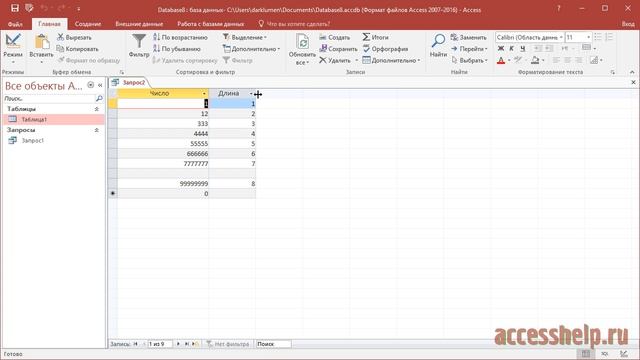Switch to the Создание ribbon tab
The image size is (640, 360).
click(88, 24)
